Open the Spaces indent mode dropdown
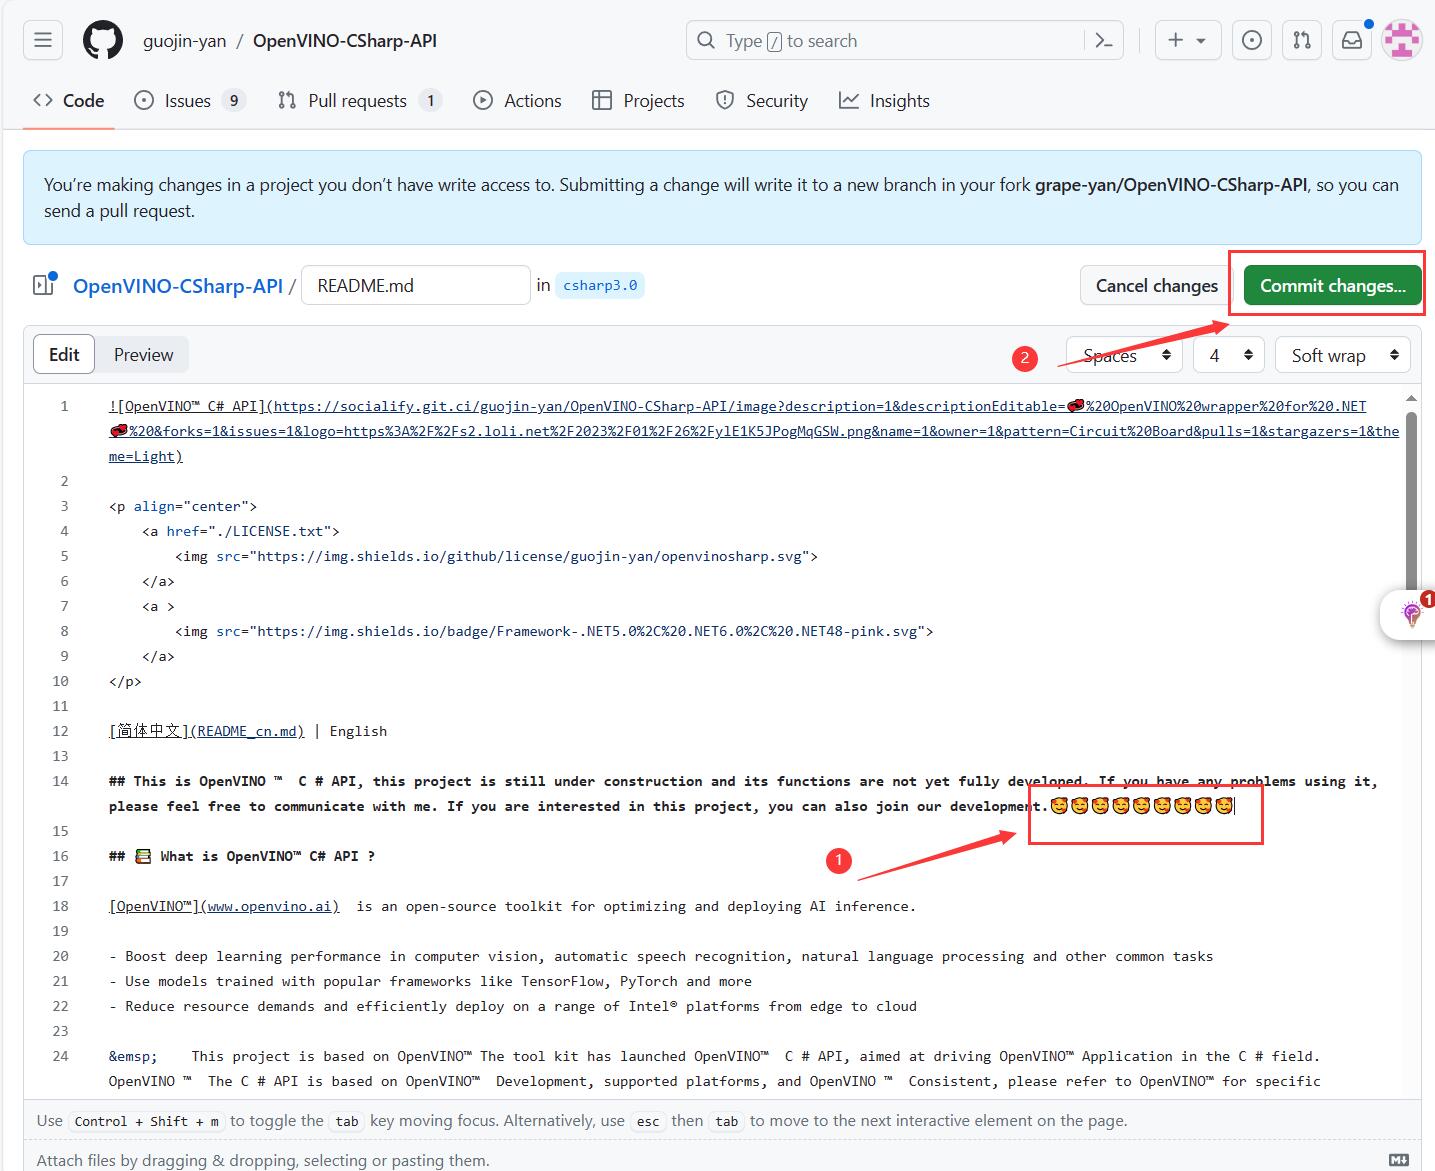 point(1125,355)
